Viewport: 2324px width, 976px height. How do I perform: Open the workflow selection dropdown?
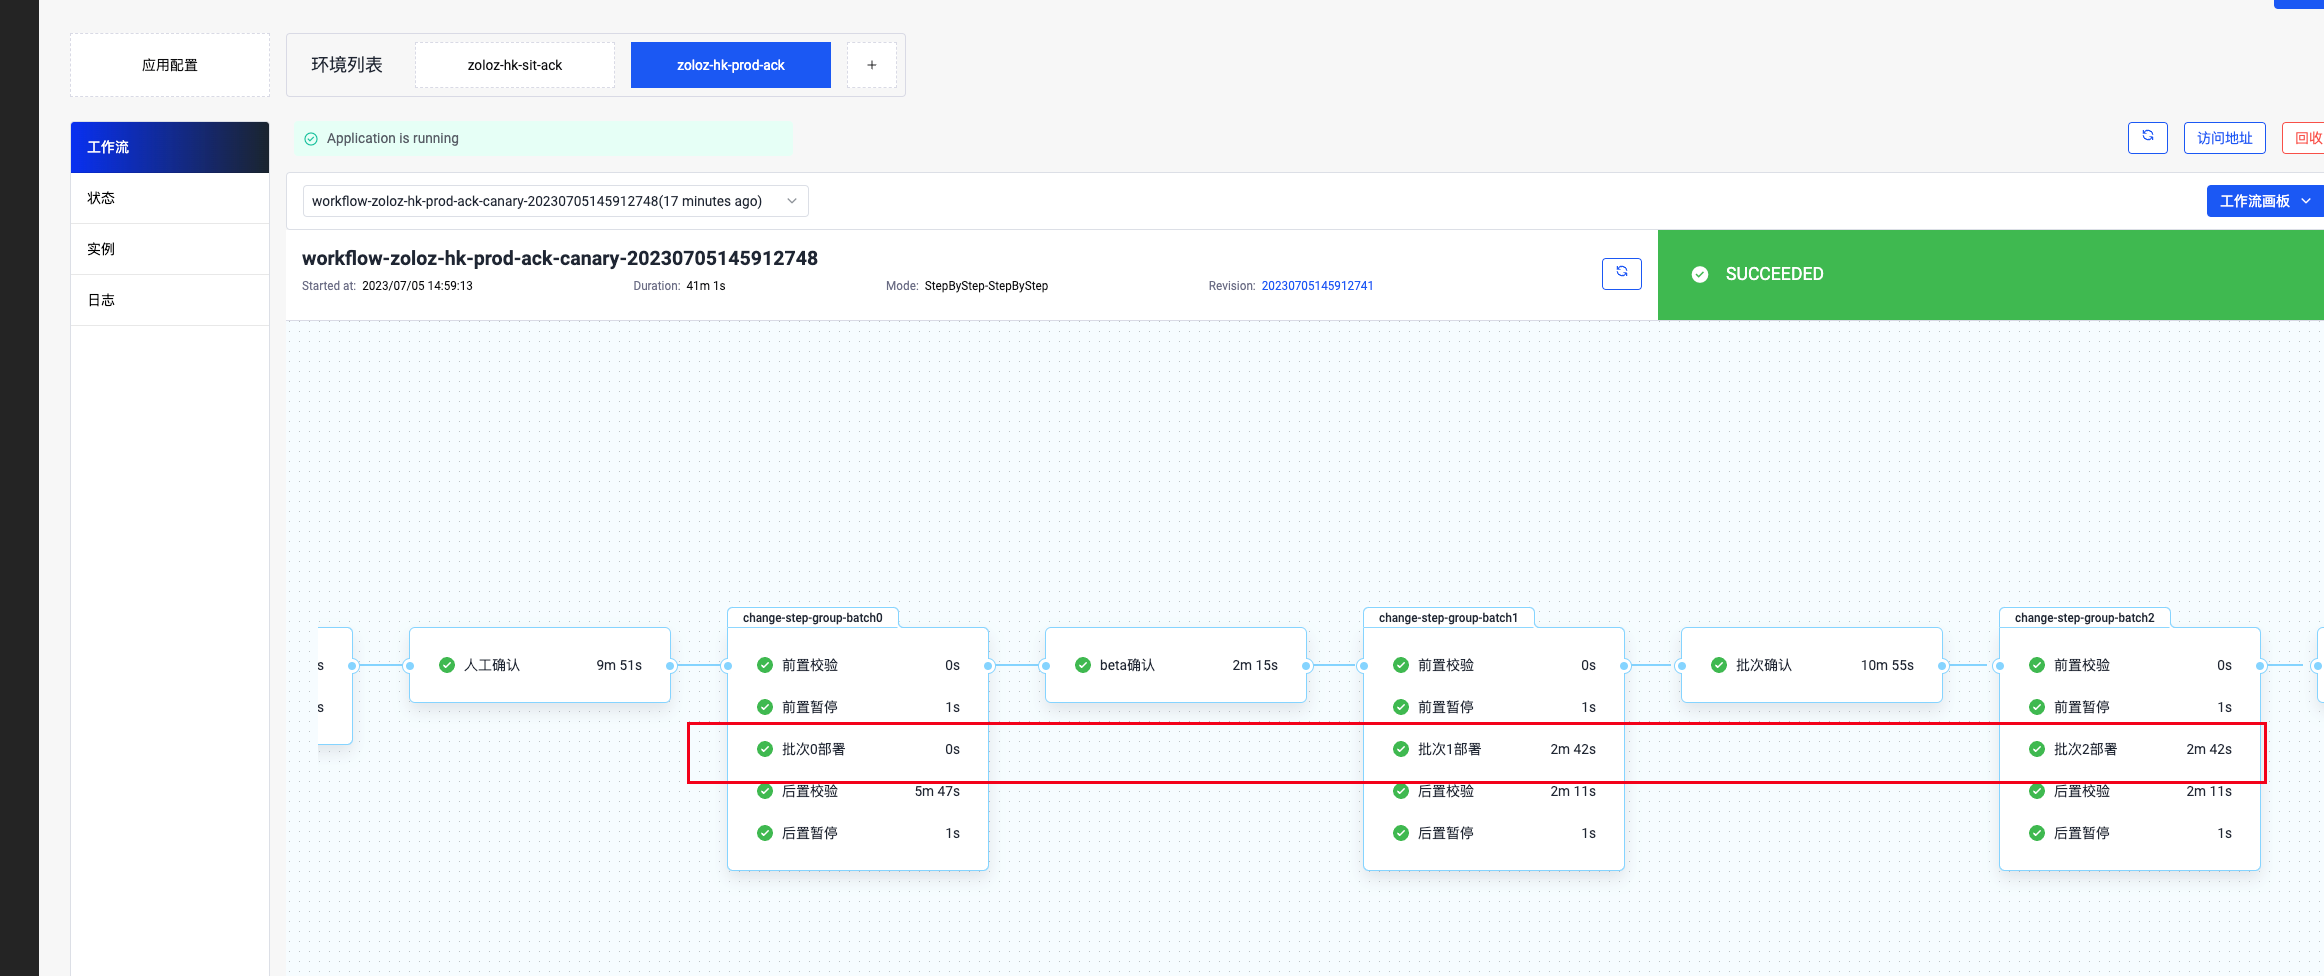click(555, 201)
